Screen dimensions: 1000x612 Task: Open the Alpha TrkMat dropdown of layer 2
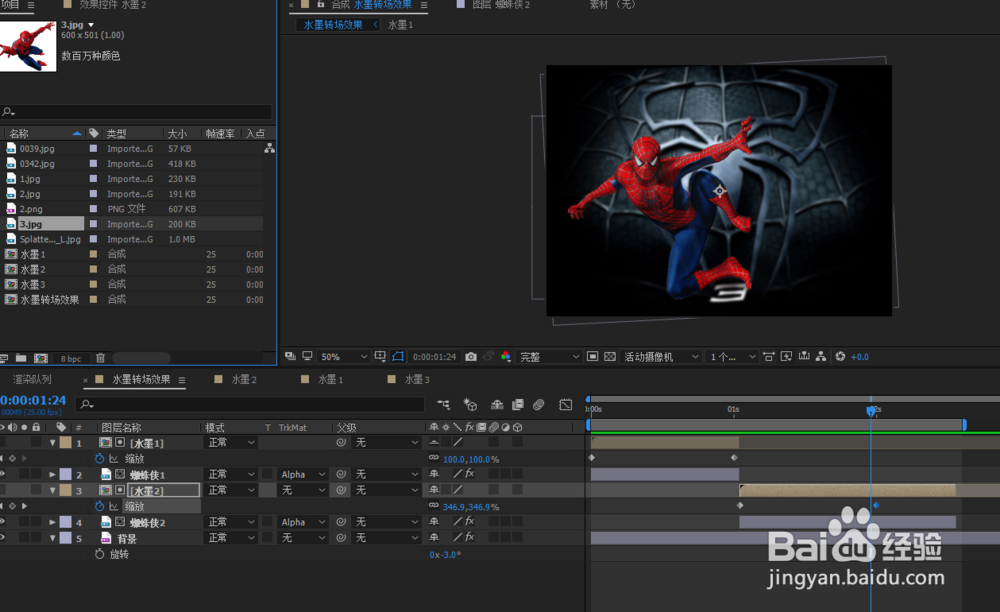click(303, 474)
